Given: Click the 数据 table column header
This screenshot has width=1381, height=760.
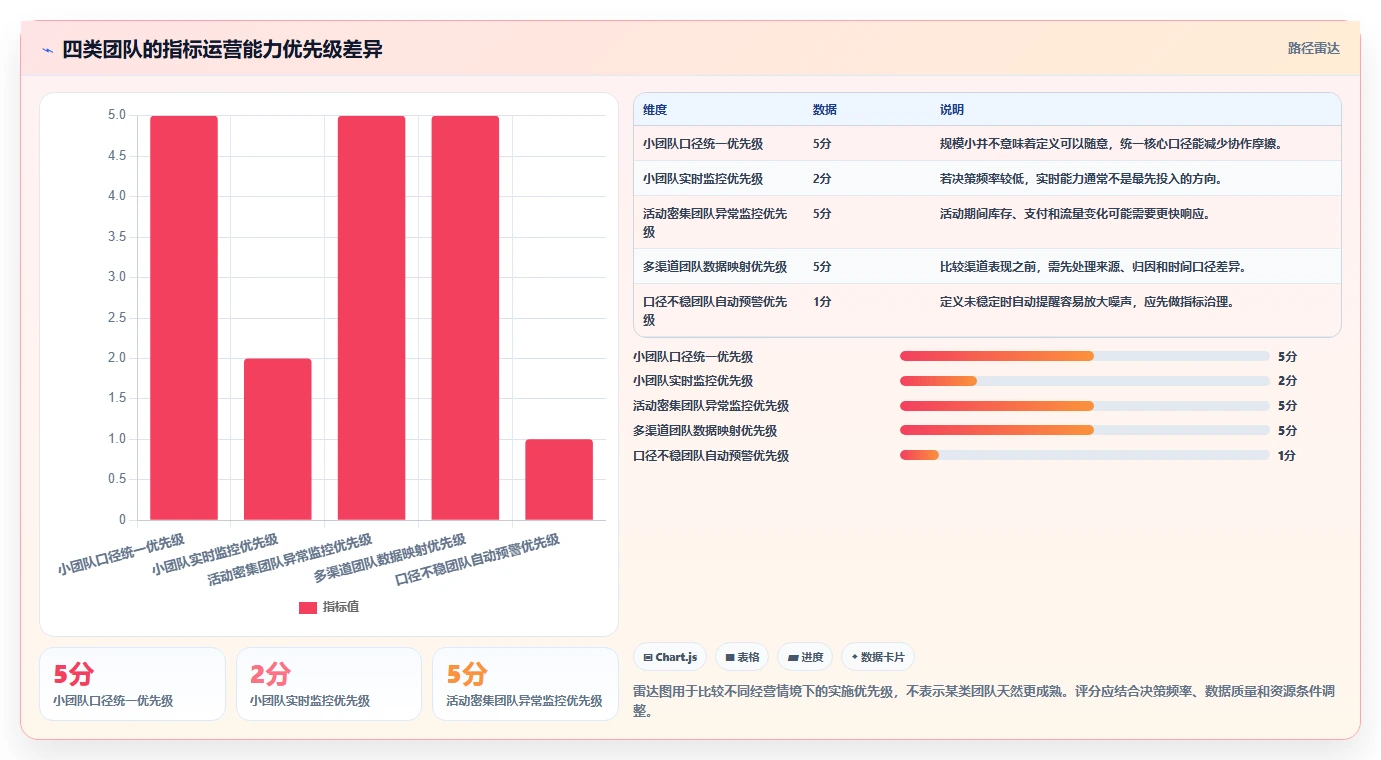Looking at the screenshot, I should [x=825, y=110].
